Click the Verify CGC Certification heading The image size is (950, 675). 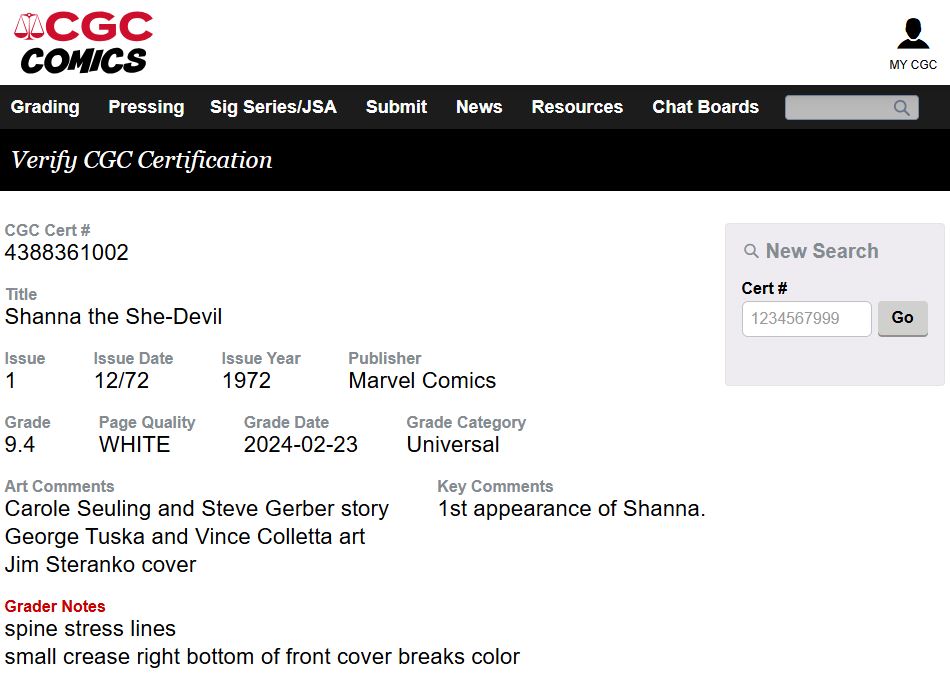click(x=141, y=160)
